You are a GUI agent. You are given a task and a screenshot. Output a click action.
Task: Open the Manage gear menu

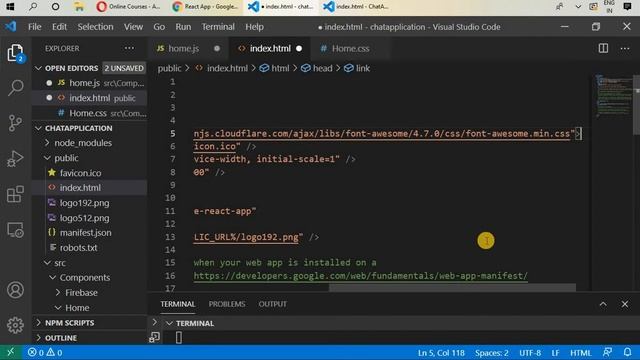(16, 325)
